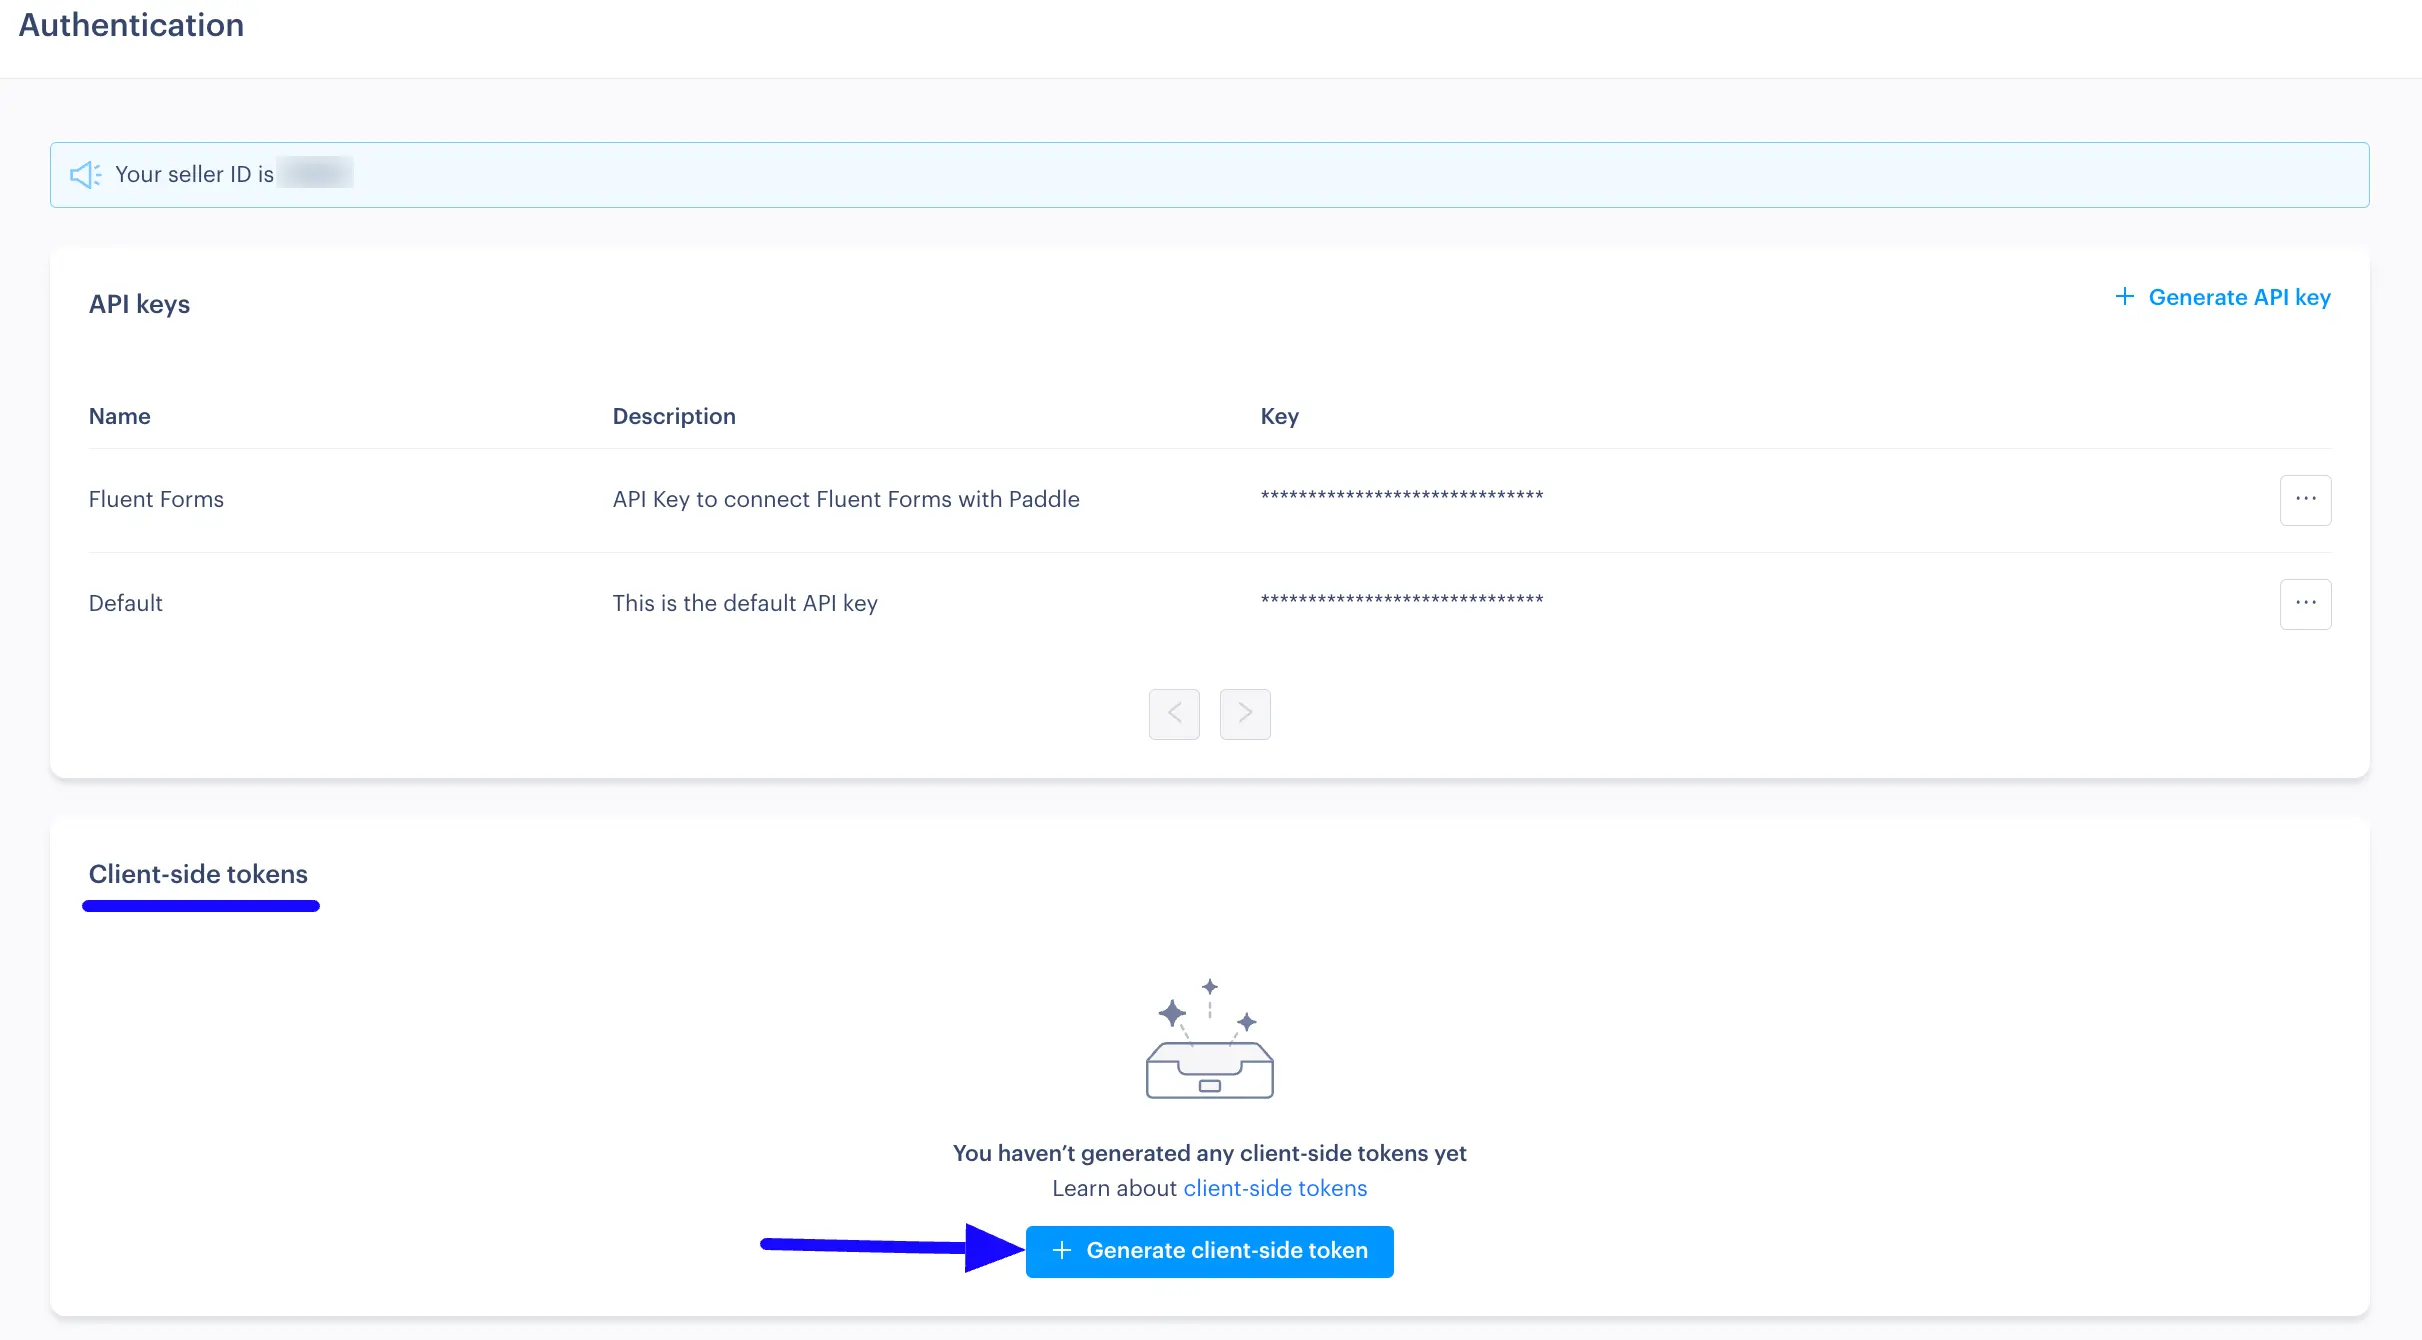Click the blurred seller ID value
Image resolution: width=2422 pixels, height=1340 pixels.
(x=315, y=173)
